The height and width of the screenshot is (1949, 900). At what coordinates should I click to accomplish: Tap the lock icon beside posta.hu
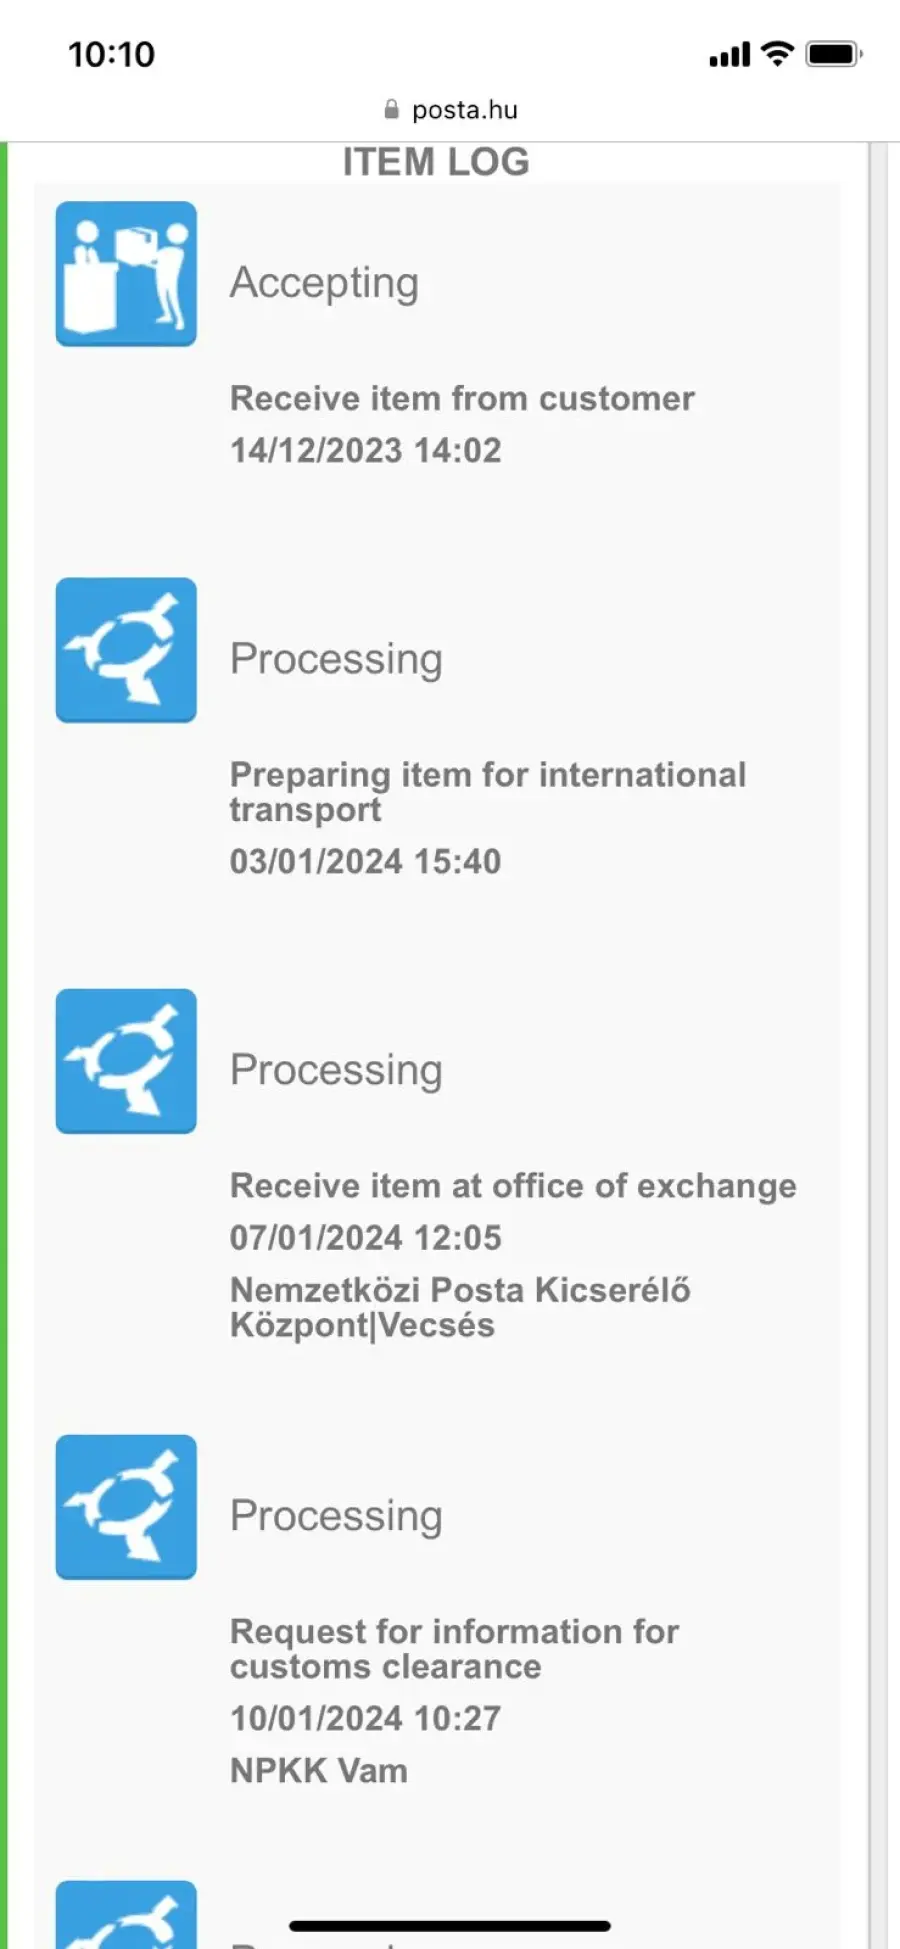(x=391, y=109)
